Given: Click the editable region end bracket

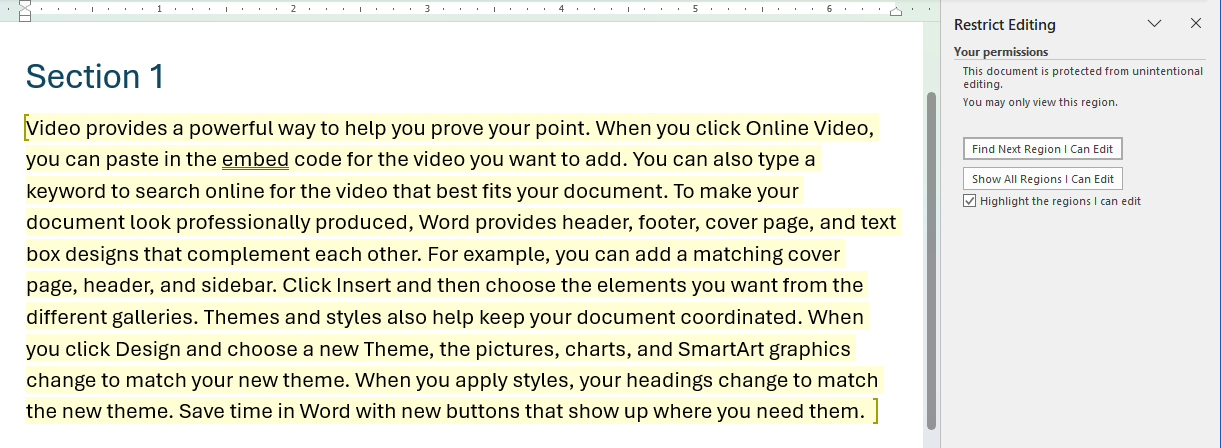Looking at the screenshot, I should (876, 411).
